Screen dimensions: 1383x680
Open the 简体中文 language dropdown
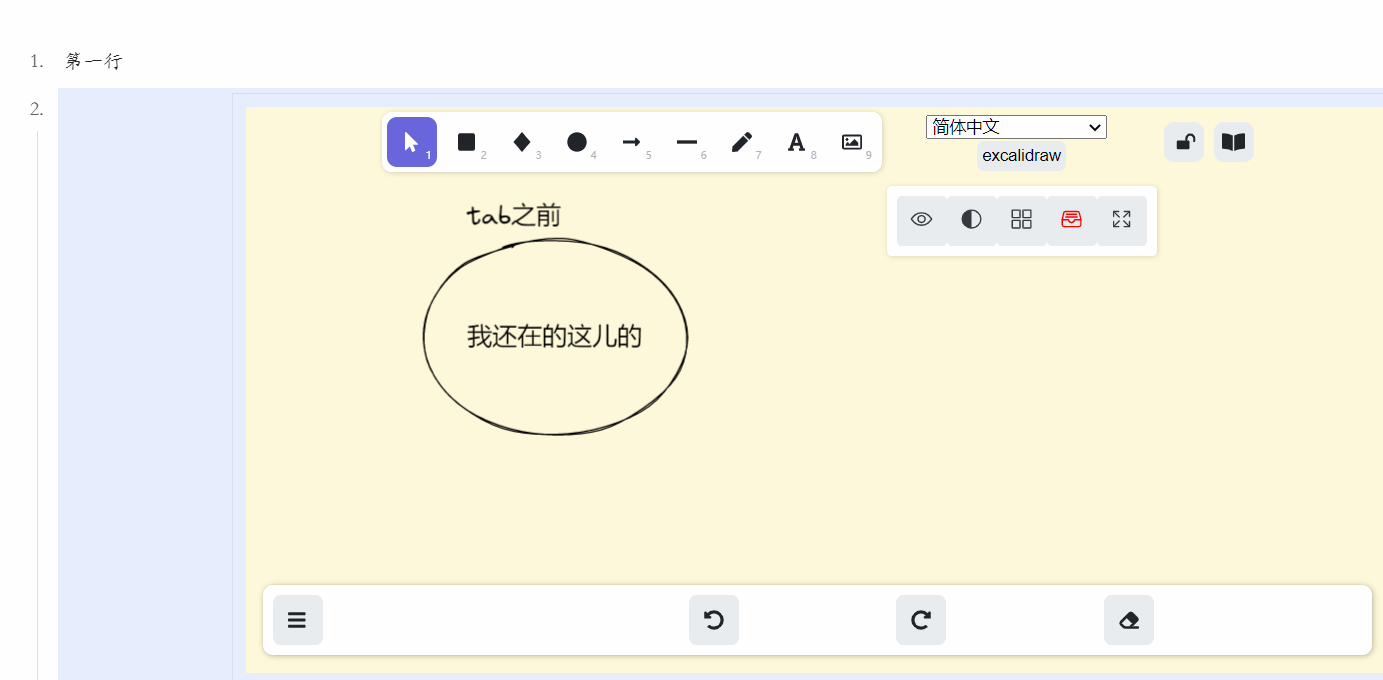click(x=1016, y=127)
